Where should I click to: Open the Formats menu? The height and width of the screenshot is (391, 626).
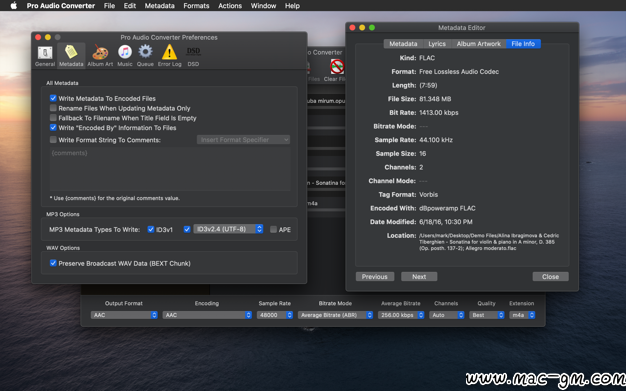[x=196, y=6]
